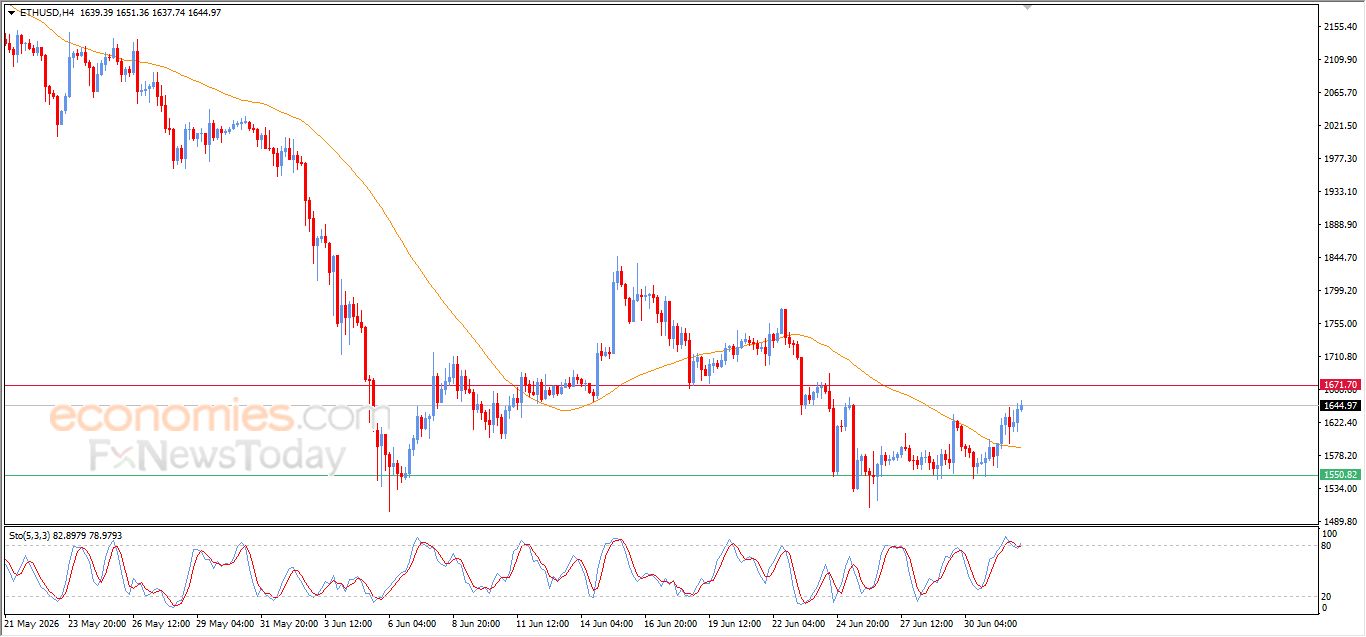1366x637 pixels.
Task: Click the economies.com watermark logo
Action: click(x=206, y=415)
